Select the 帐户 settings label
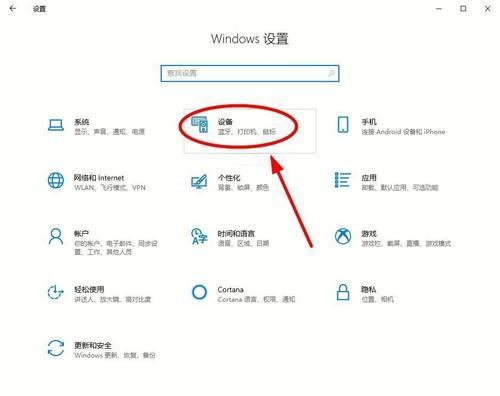Image resolution: width=500 pixels, height=396 pixels. coord(82,233)
